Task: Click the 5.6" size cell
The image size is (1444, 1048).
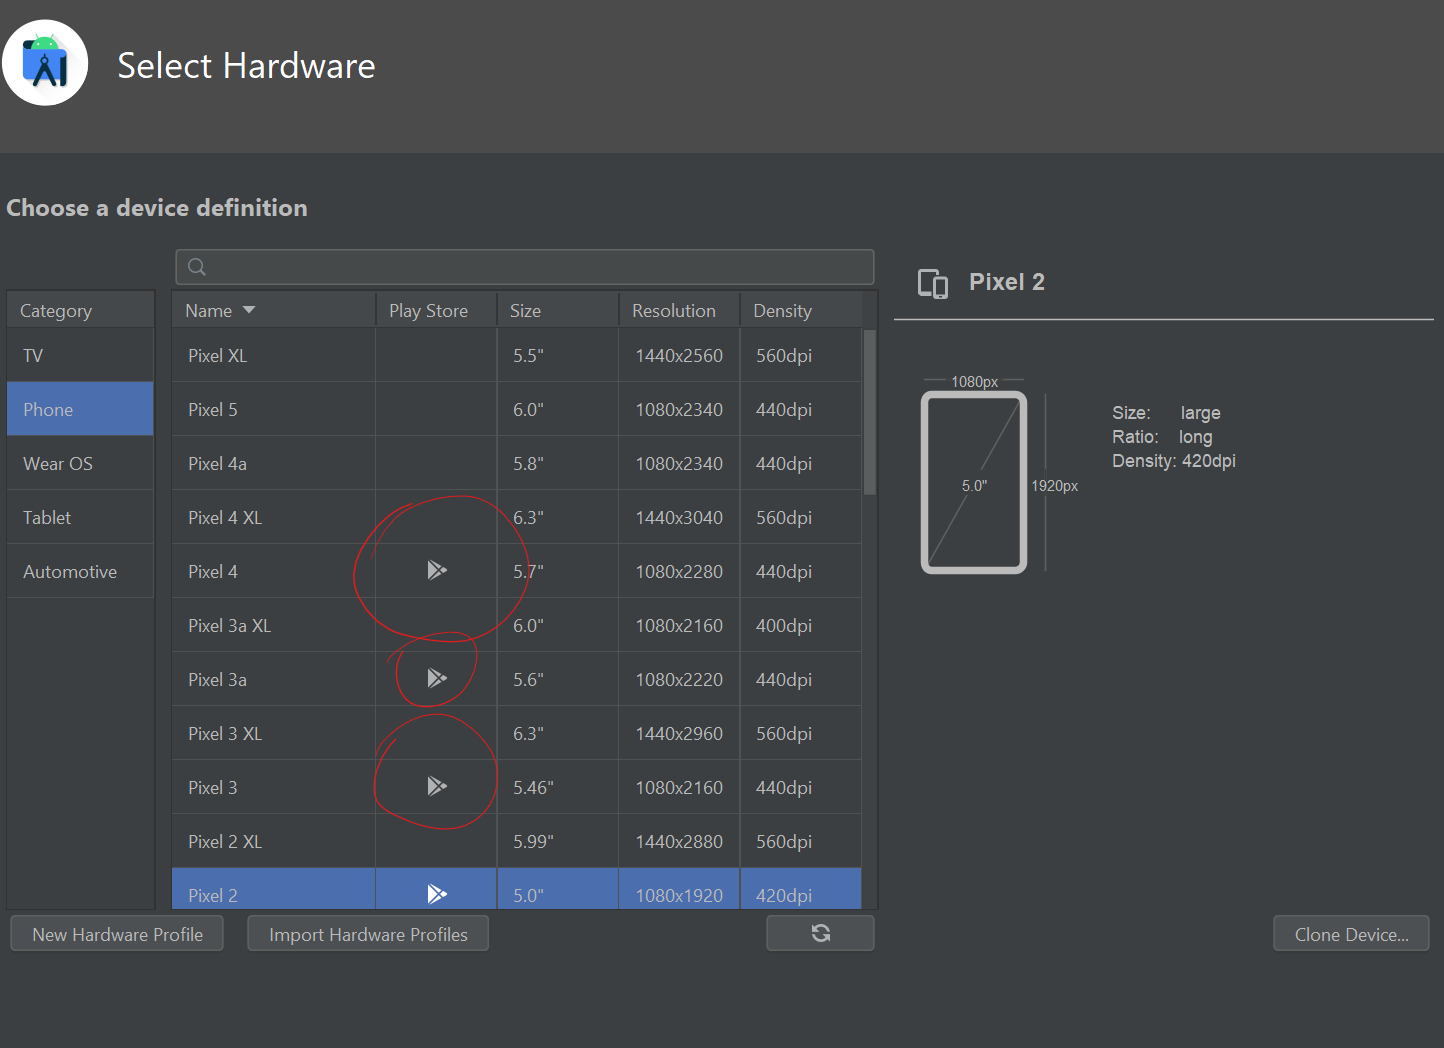Action: point(557,679)
